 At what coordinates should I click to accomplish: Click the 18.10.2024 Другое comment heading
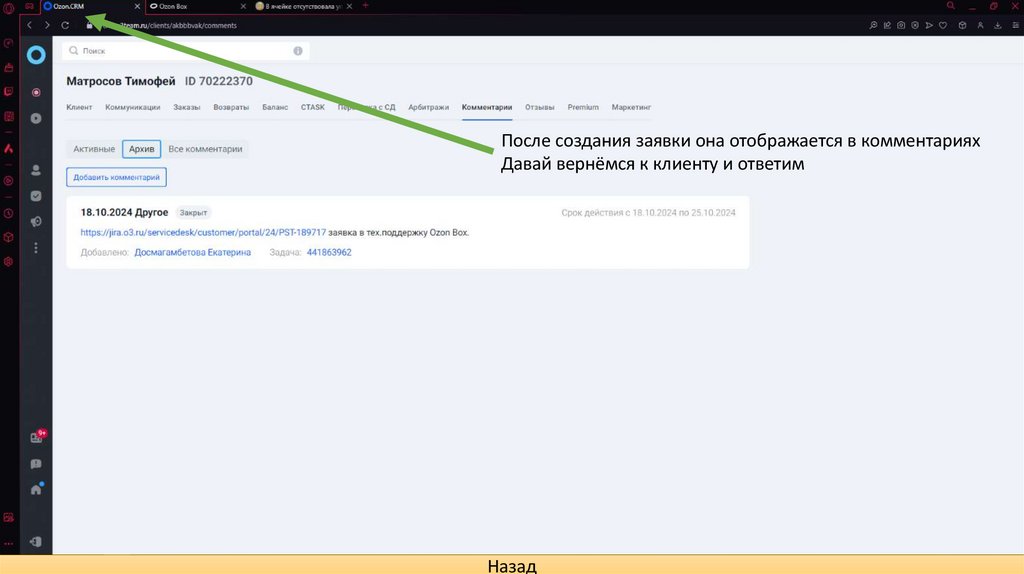tap(124, 212)
